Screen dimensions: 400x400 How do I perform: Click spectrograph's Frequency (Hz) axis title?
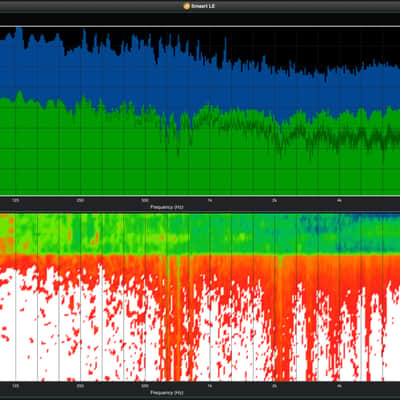point(167,393)
